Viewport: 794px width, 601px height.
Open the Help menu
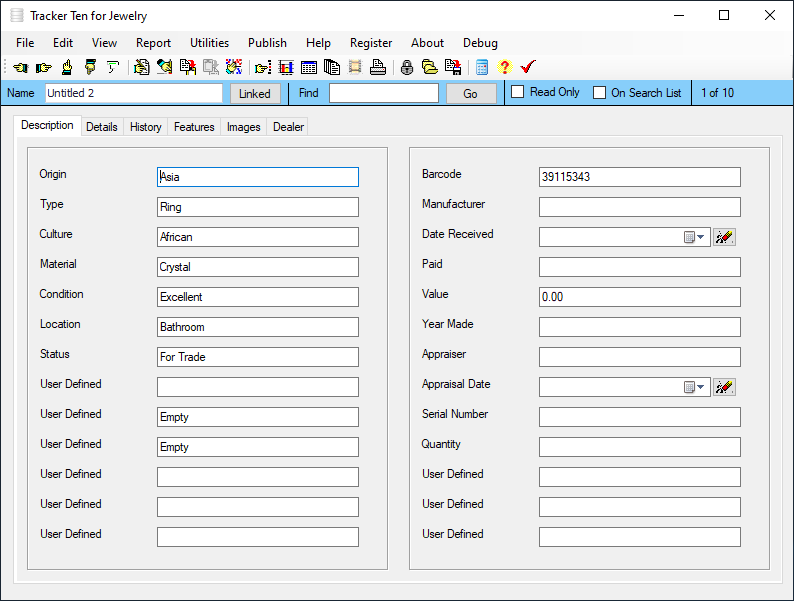click(x=318, y=43)
